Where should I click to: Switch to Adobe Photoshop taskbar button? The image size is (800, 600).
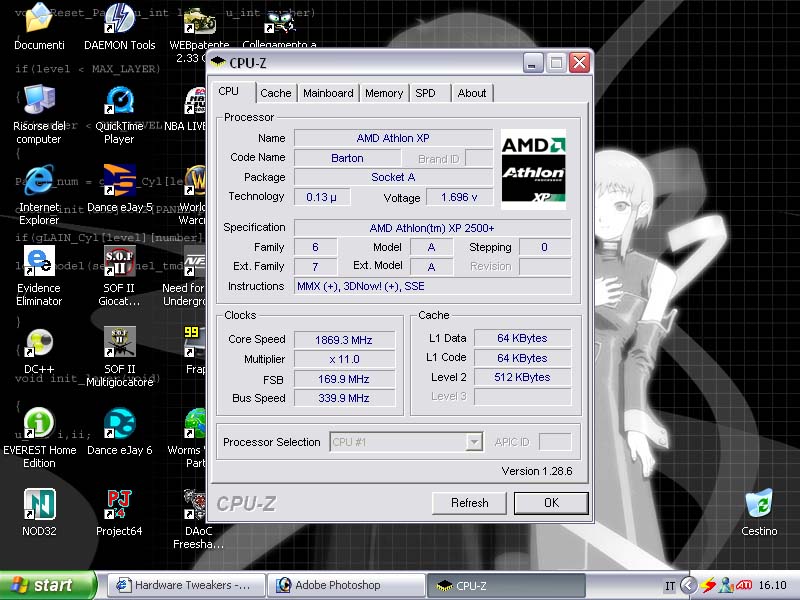(x=346, y=585)
